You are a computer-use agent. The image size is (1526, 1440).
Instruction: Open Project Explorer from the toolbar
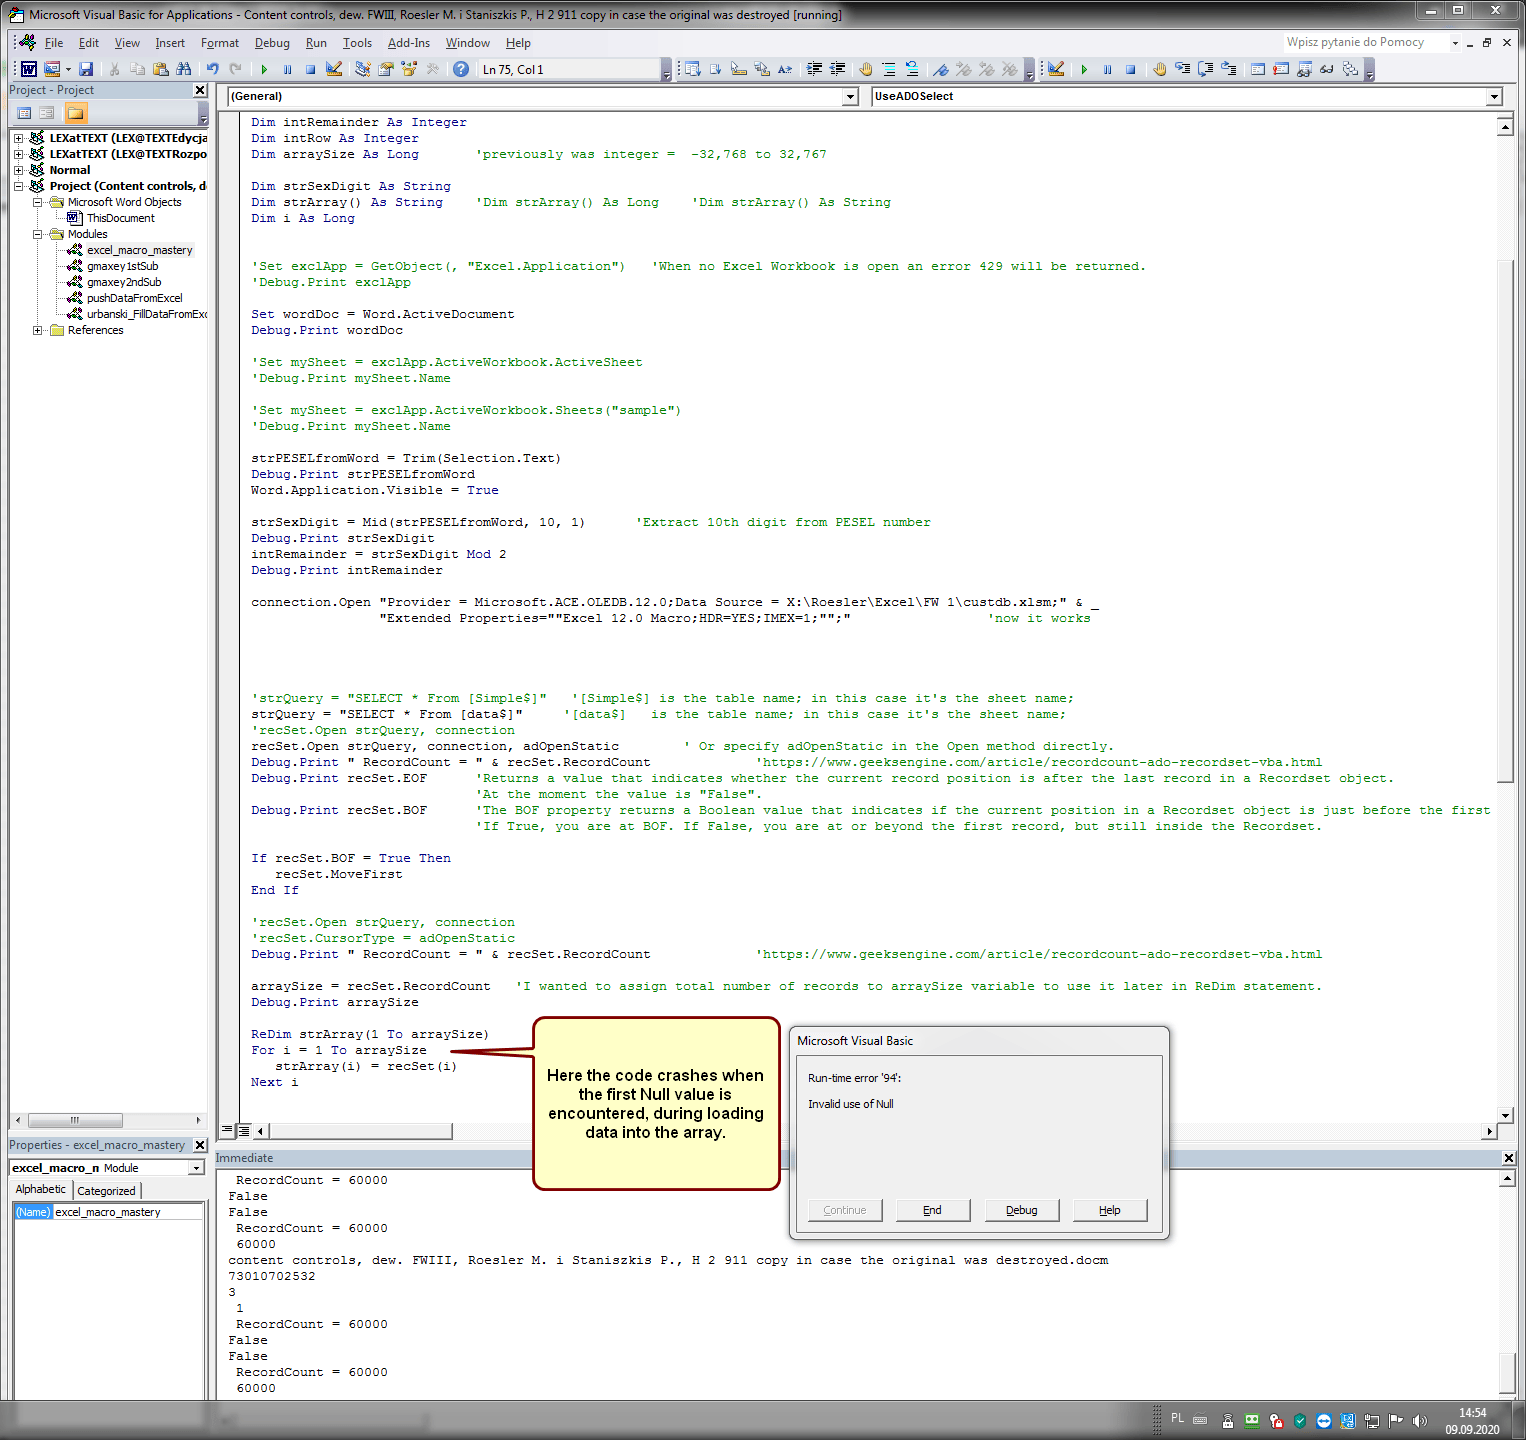(362, 69)
